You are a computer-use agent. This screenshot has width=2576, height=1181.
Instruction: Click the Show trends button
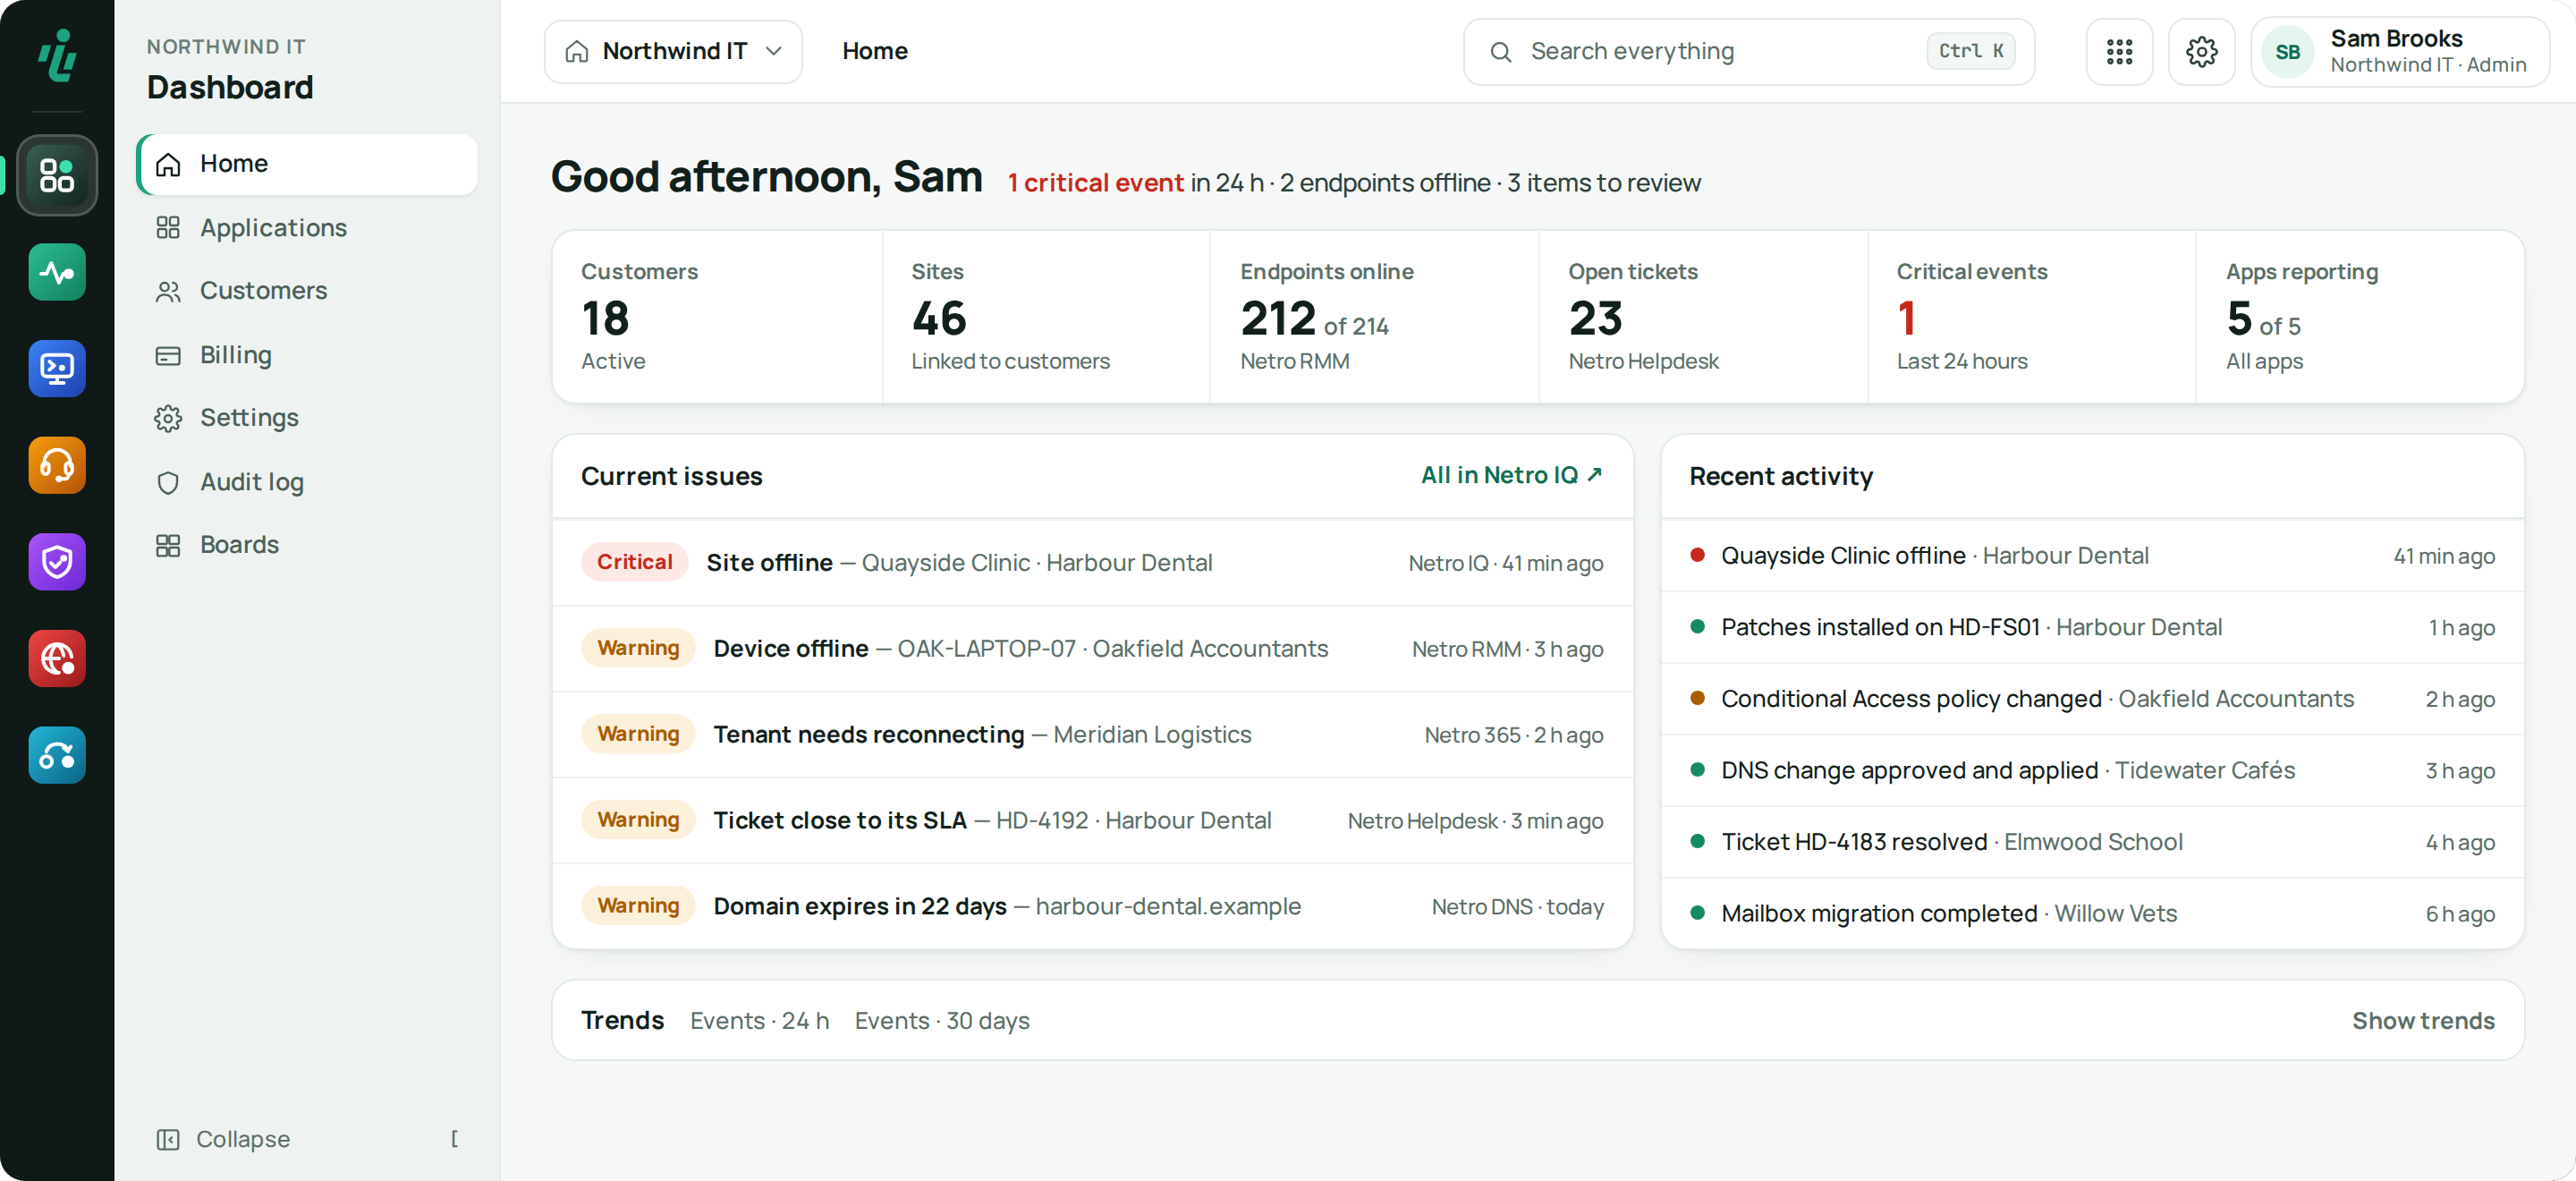pos(2423,1020)
